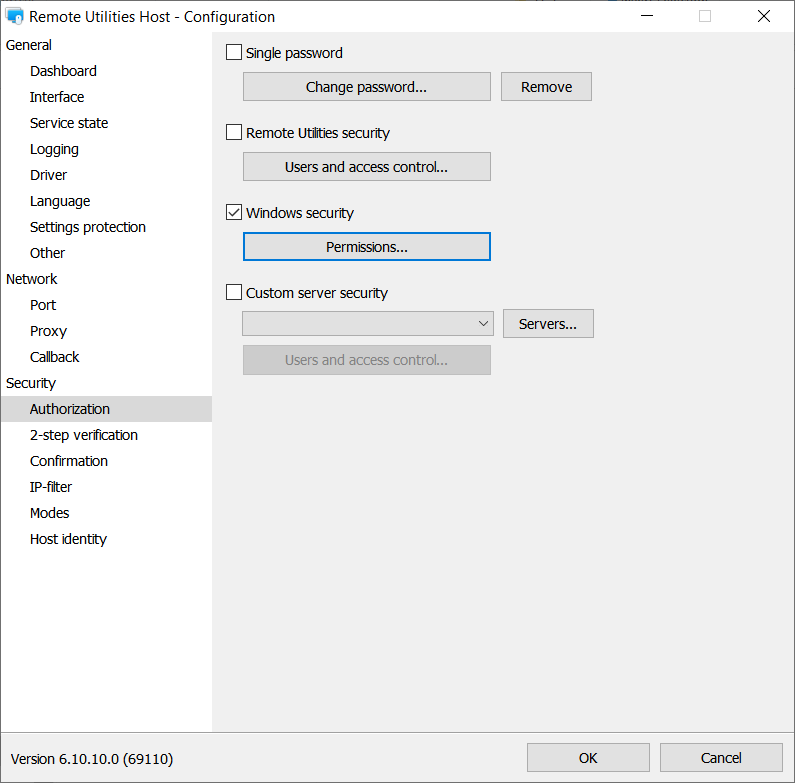Go to the Service state settings page

point(69,123)
